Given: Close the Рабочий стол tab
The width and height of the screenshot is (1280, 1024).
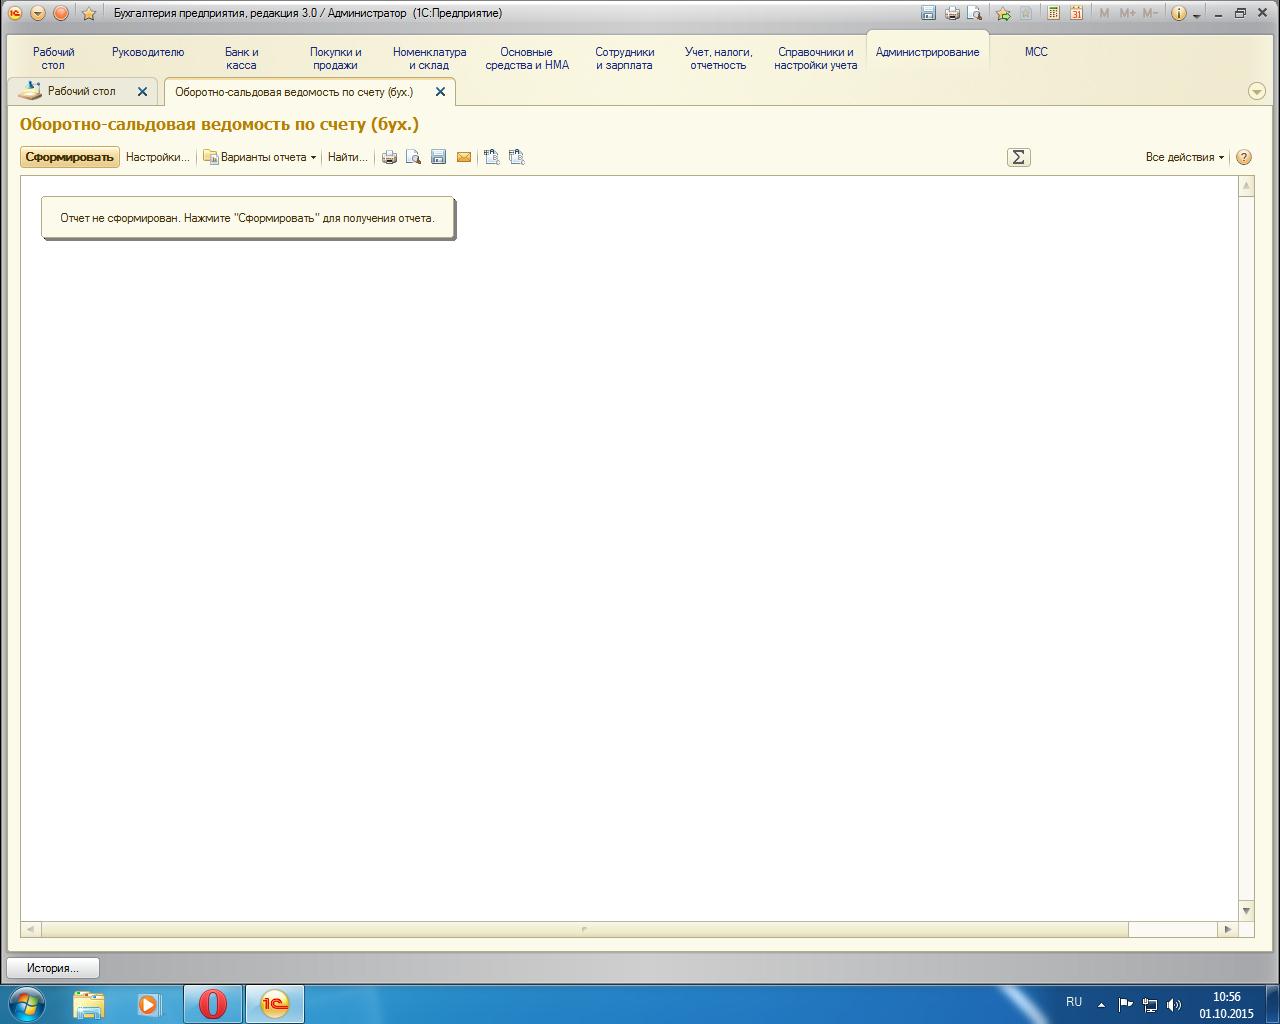Looking at the screenshot, I should 142,91.
